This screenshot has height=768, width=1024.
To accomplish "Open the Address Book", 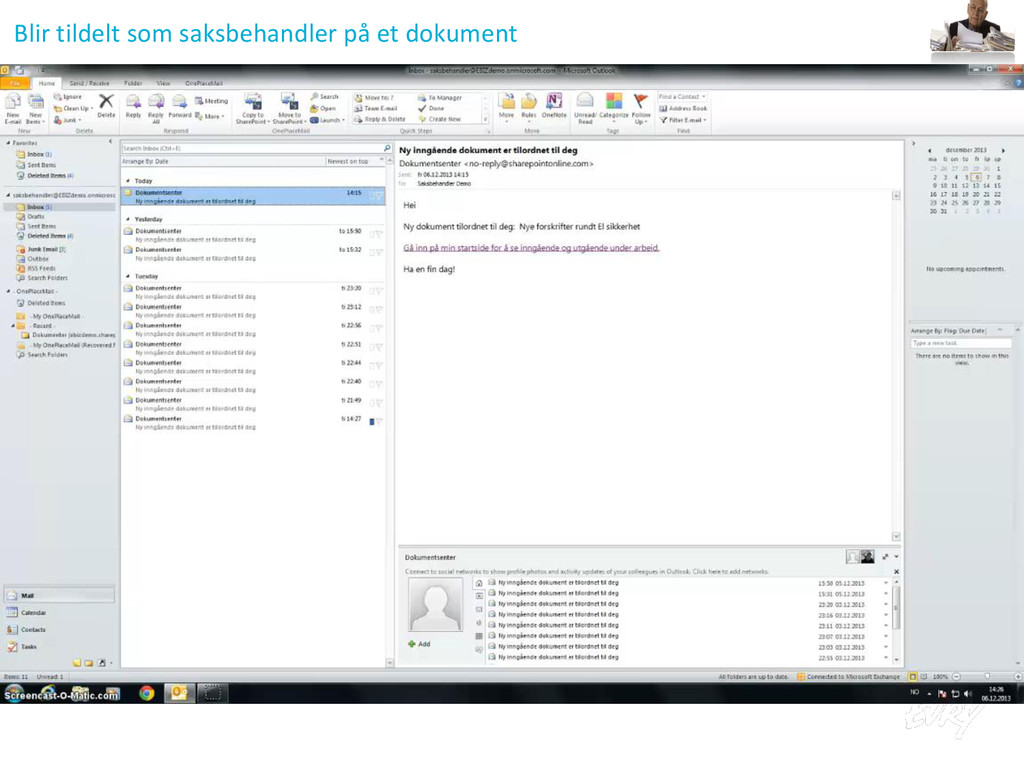I will [x=683, y=108].
